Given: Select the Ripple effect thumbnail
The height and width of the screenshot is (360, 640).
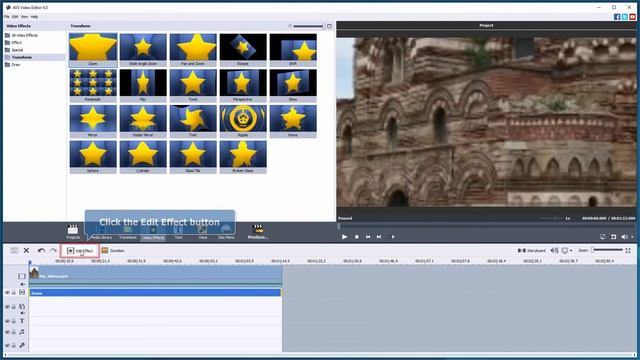Looking at the screenshot, I should [243, 121].
